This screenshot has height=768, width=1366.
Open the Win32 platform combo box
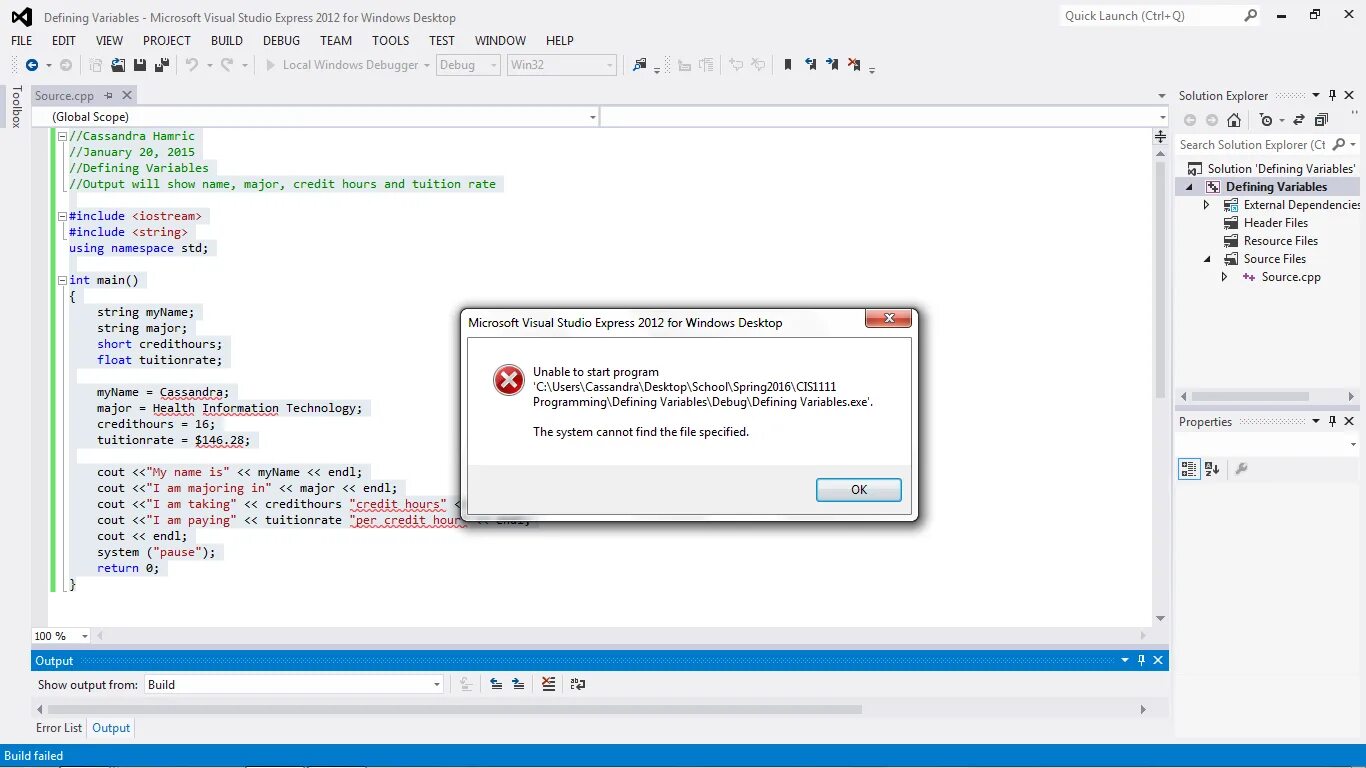(x=561, y=65)
